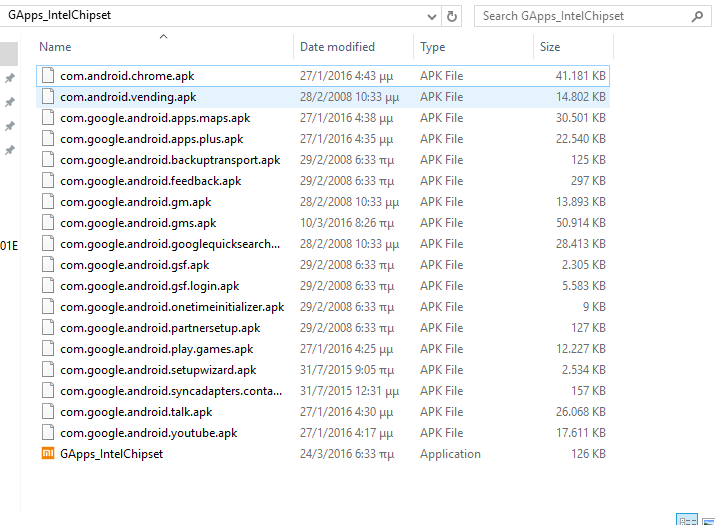
Task: Select com.google.android.talk.apk
Action: pyautogui.click(x=136, y=411)
